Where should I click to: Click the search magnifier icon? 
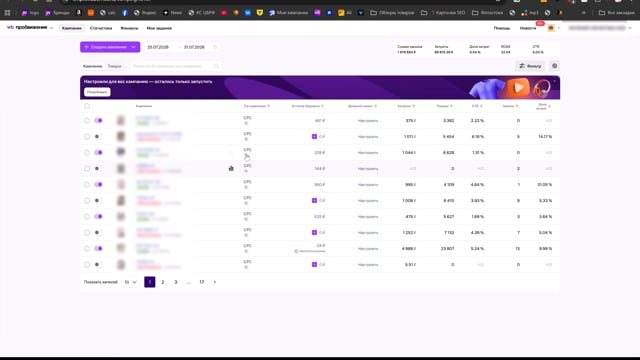(x=216, y=66)
